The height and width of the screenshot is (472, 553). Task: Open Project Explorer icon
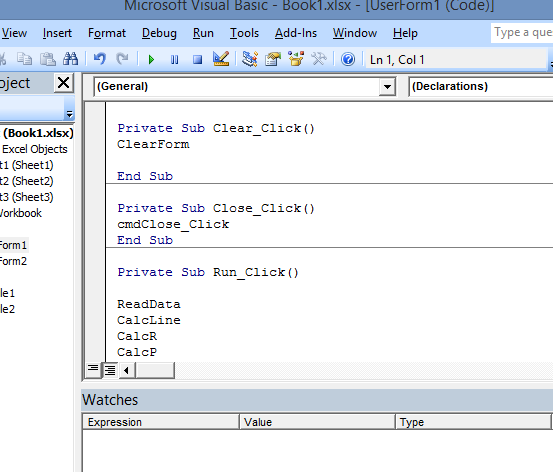[250, 59]
